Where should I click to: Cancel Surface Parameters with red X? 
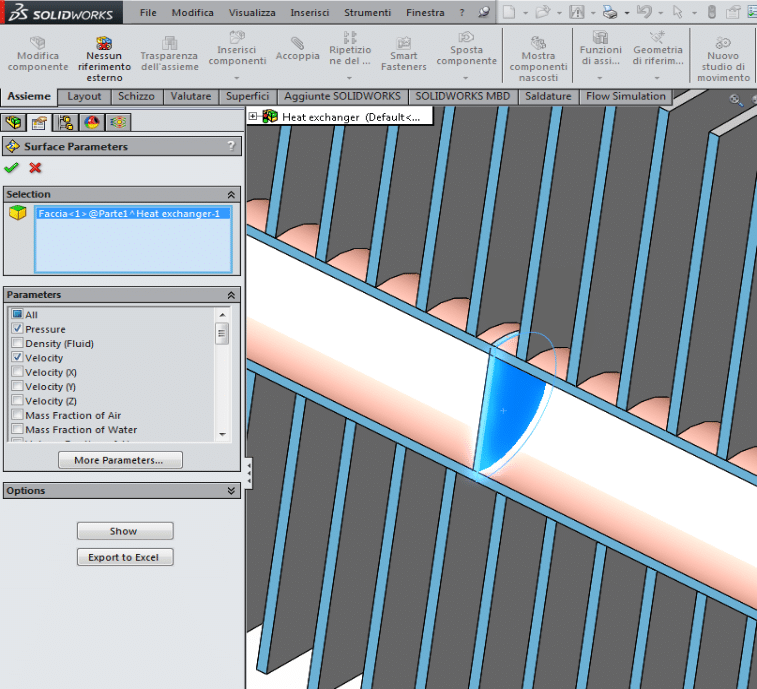pyautogui.click(x=35, y=168)
